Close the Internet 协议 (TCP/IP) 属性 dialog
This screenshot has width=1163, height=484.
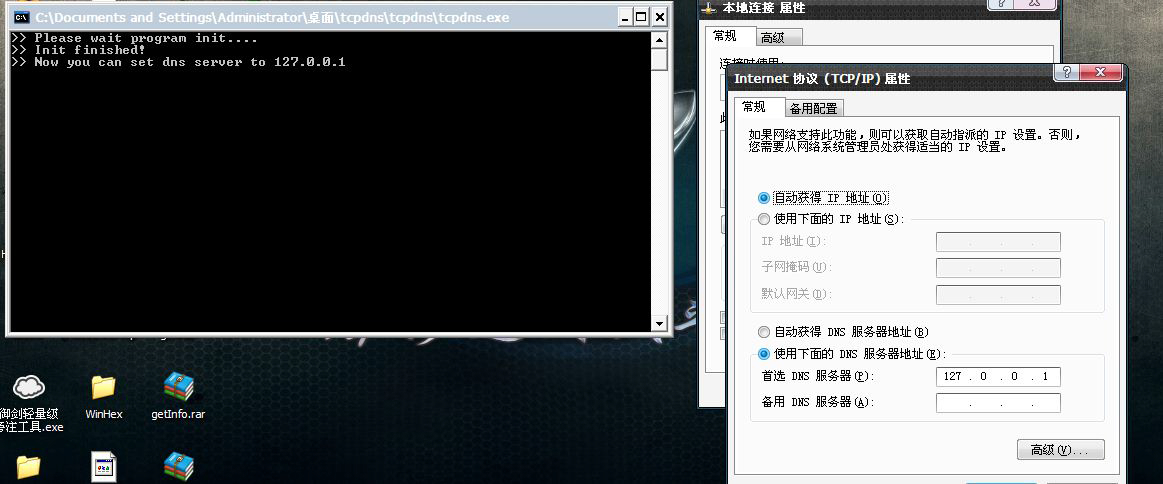tap(1101, 73)
